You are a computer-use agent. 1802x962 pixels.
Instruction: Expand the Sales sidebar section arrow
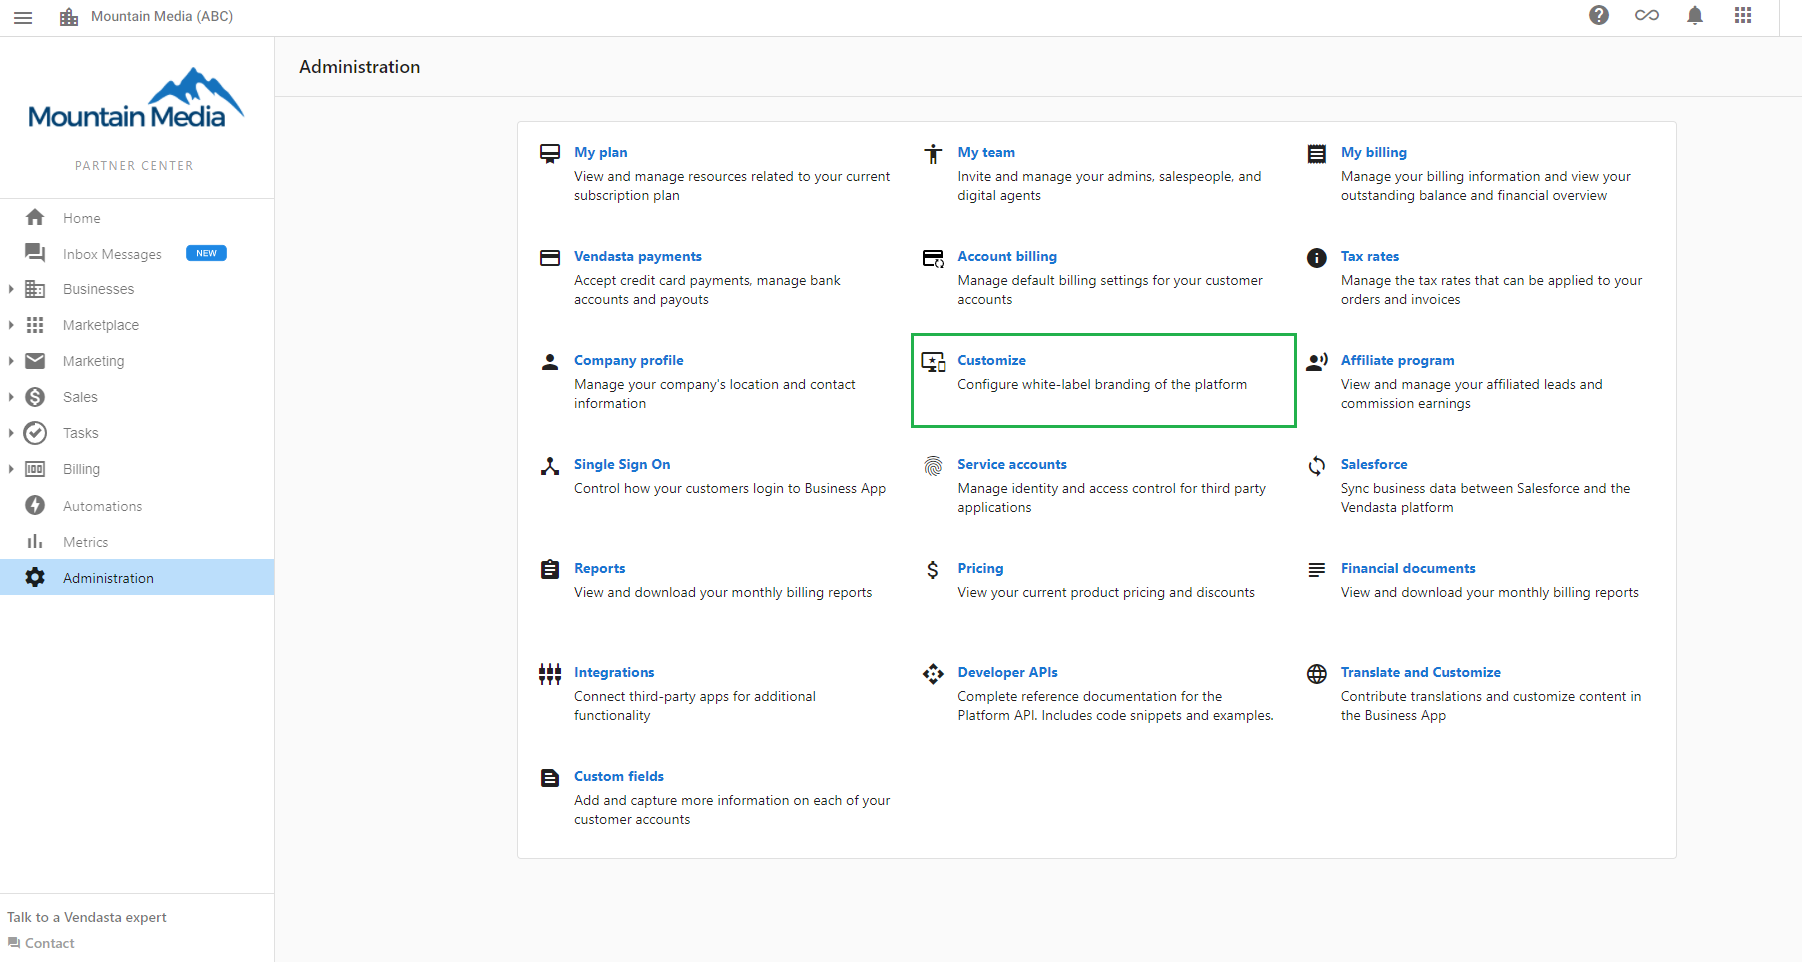[10, 397]
